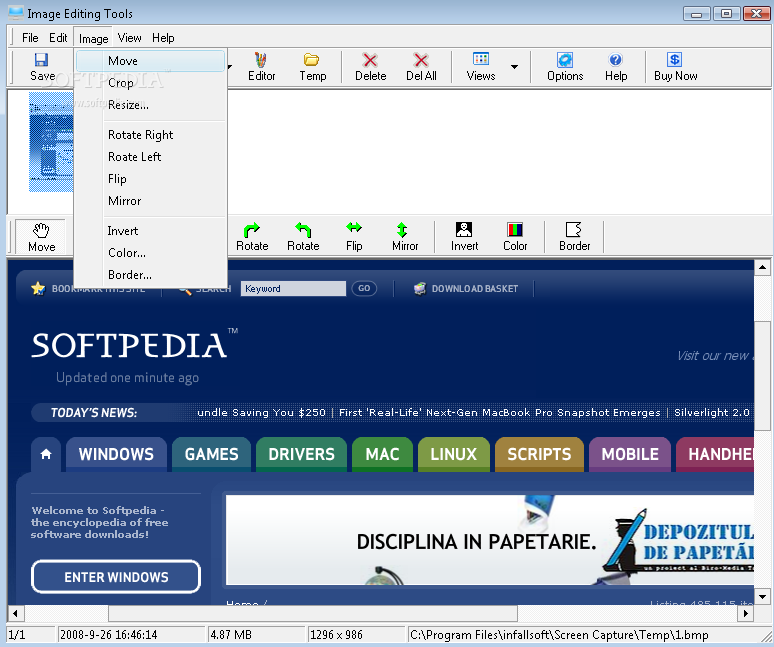The image size is (774, 647).
Task: Click the Keyword search field
Action: click(x=293, y=288)
